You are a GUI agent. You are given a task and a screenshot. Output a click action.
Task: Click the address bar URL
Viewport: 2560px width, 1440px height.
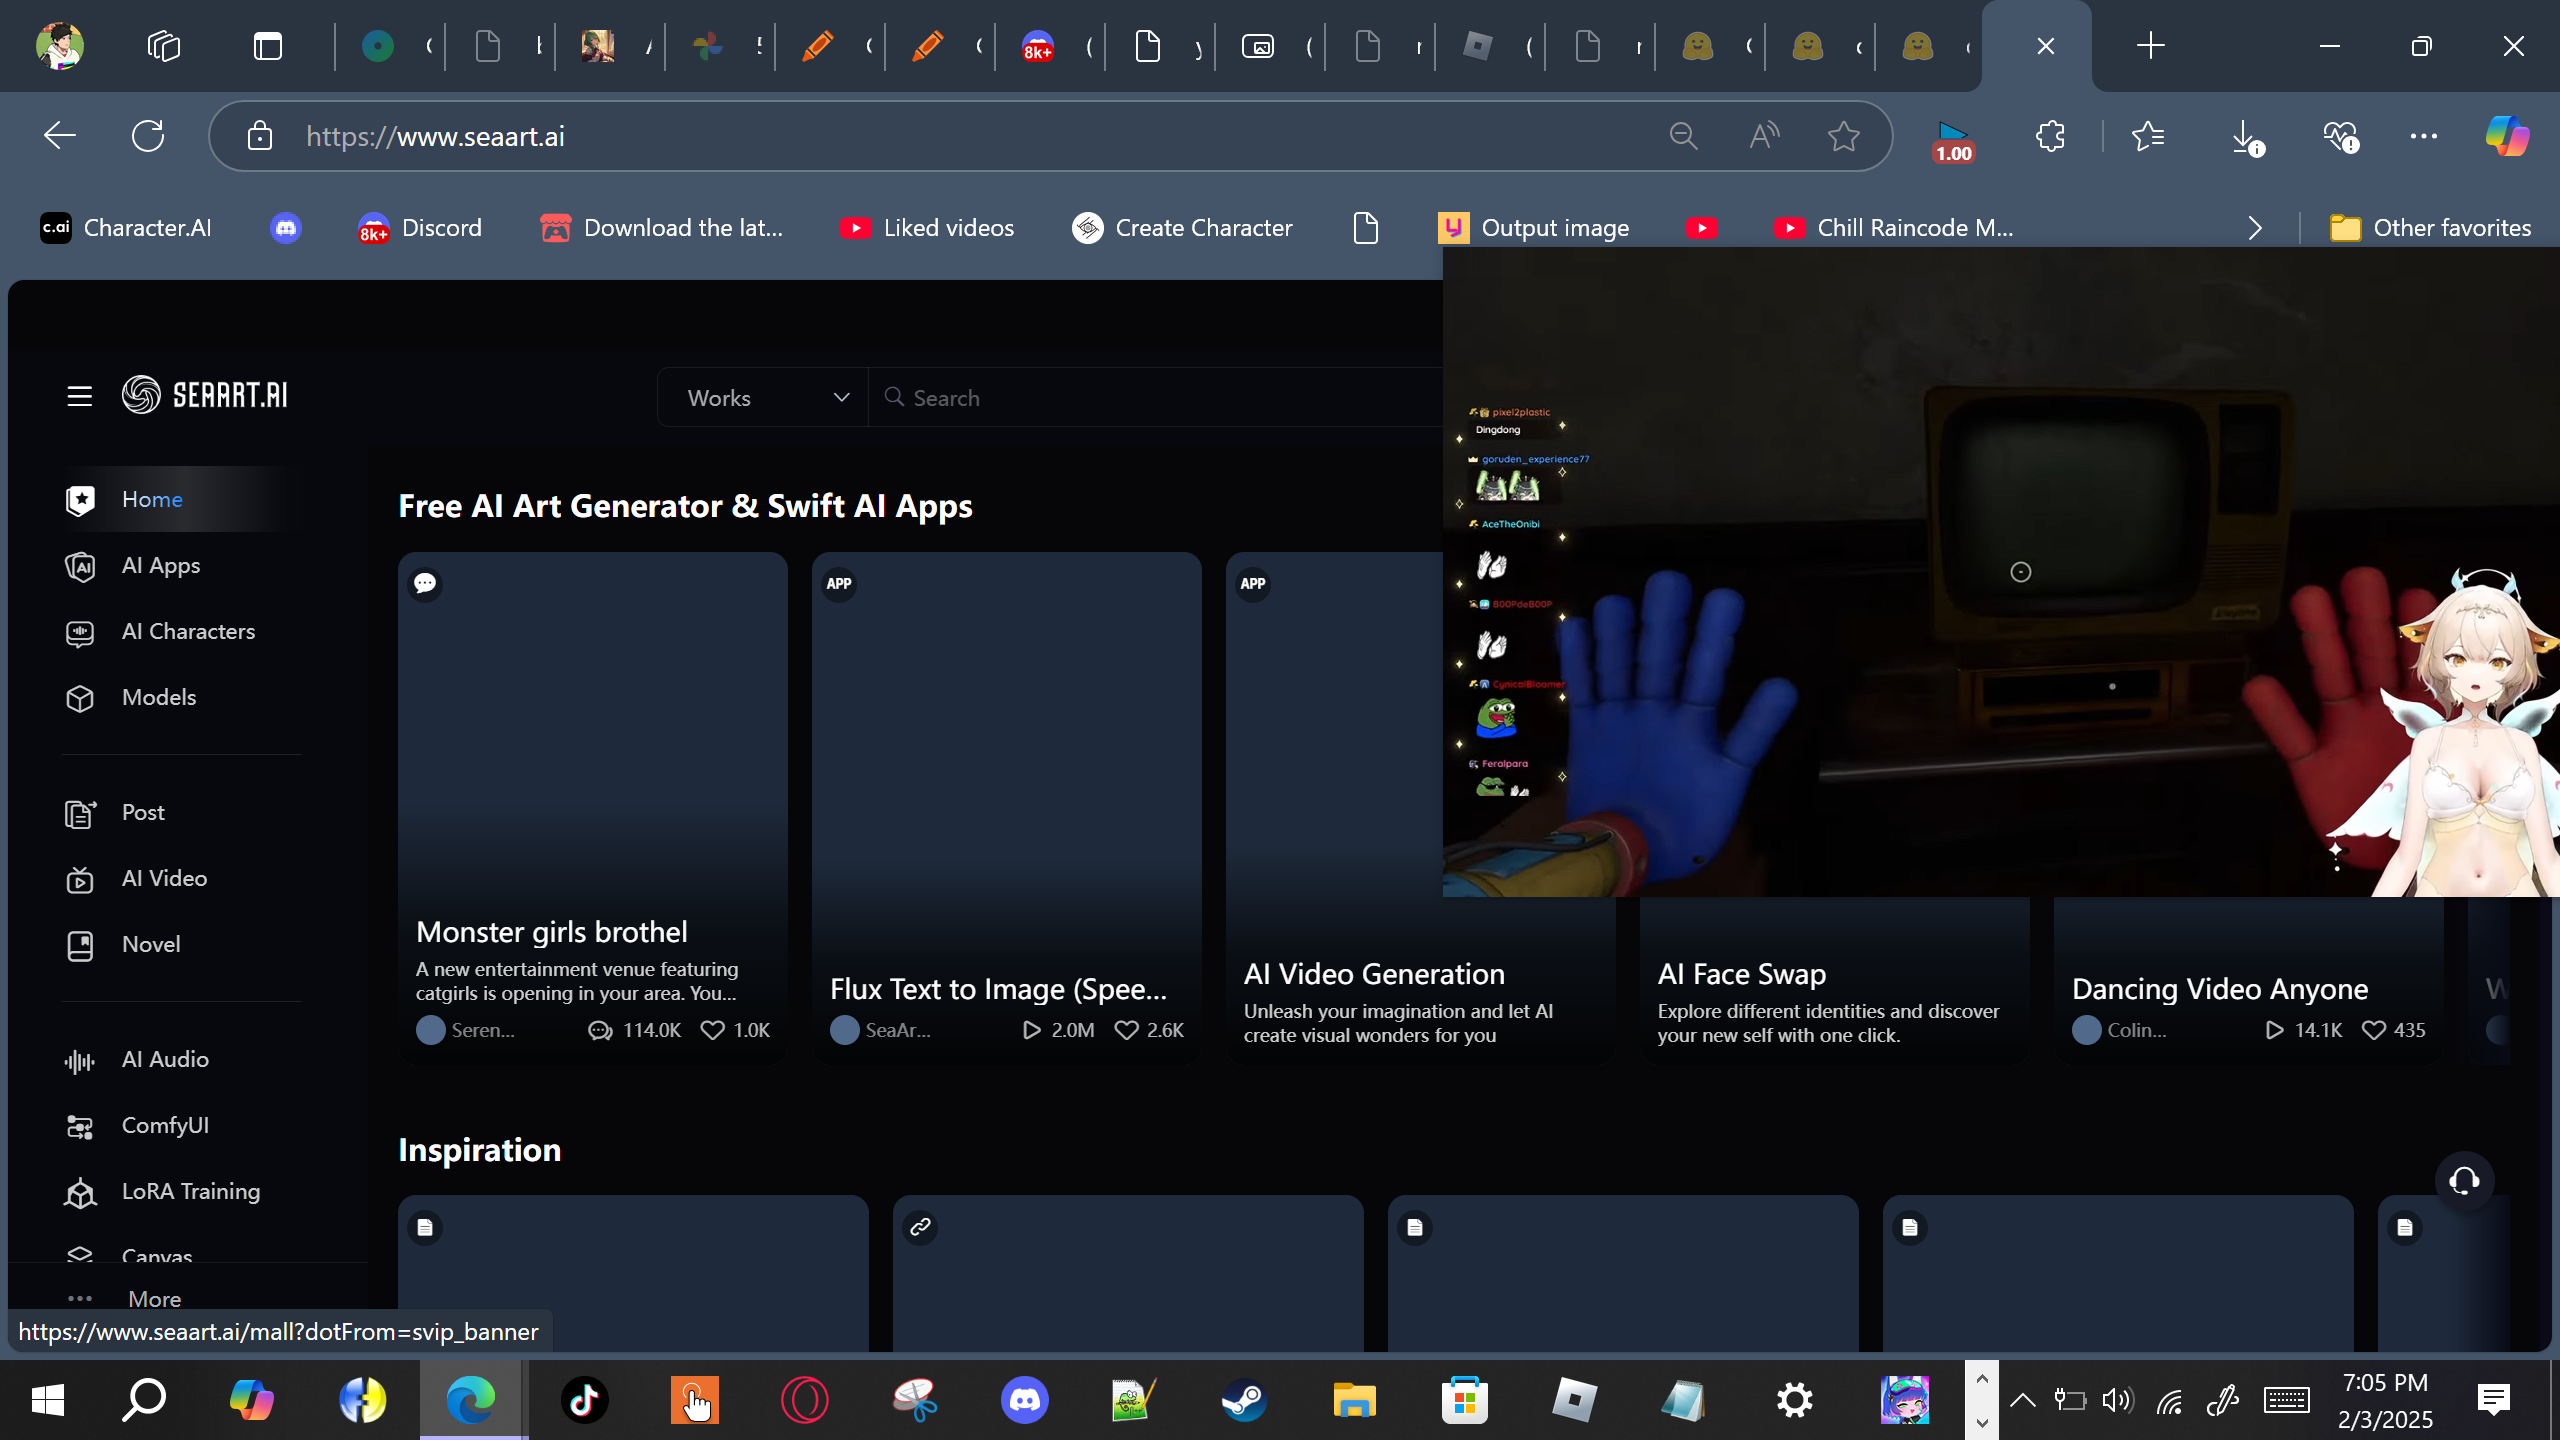435,136
